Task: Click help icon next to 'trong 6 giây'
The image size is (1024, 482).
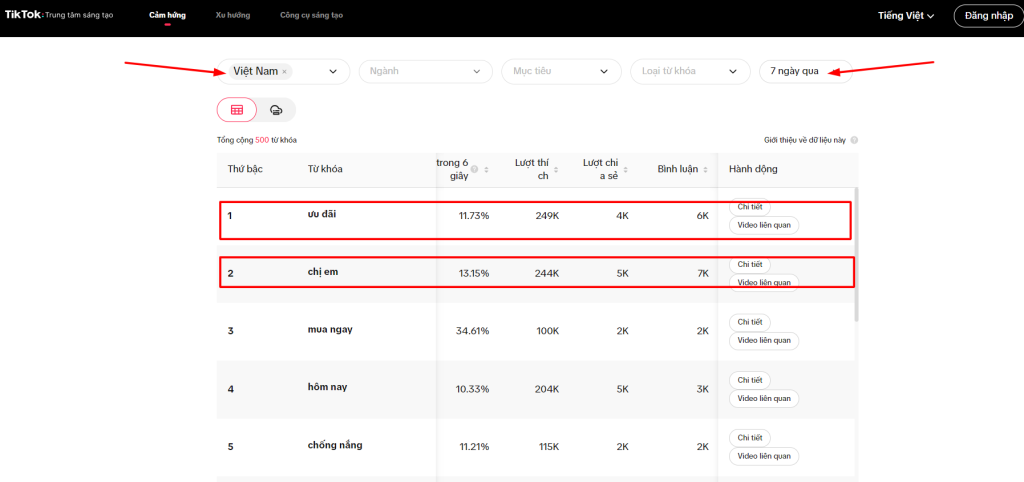Action: 474,170
